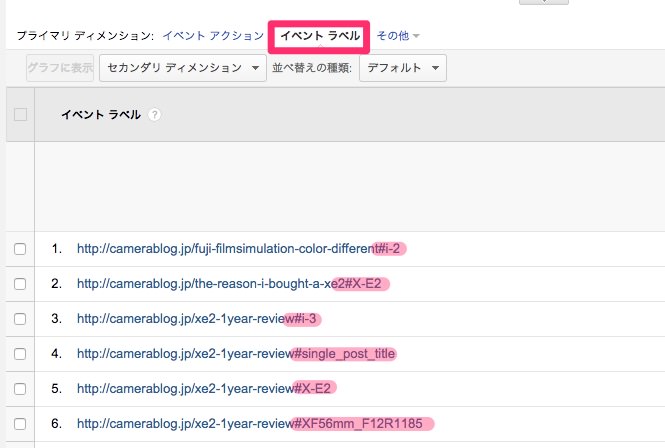Open the xe2-1year-review#XF56mm_F12R1185 link
The height and width of the screenshot is (448, 665).
coord(250,424)
